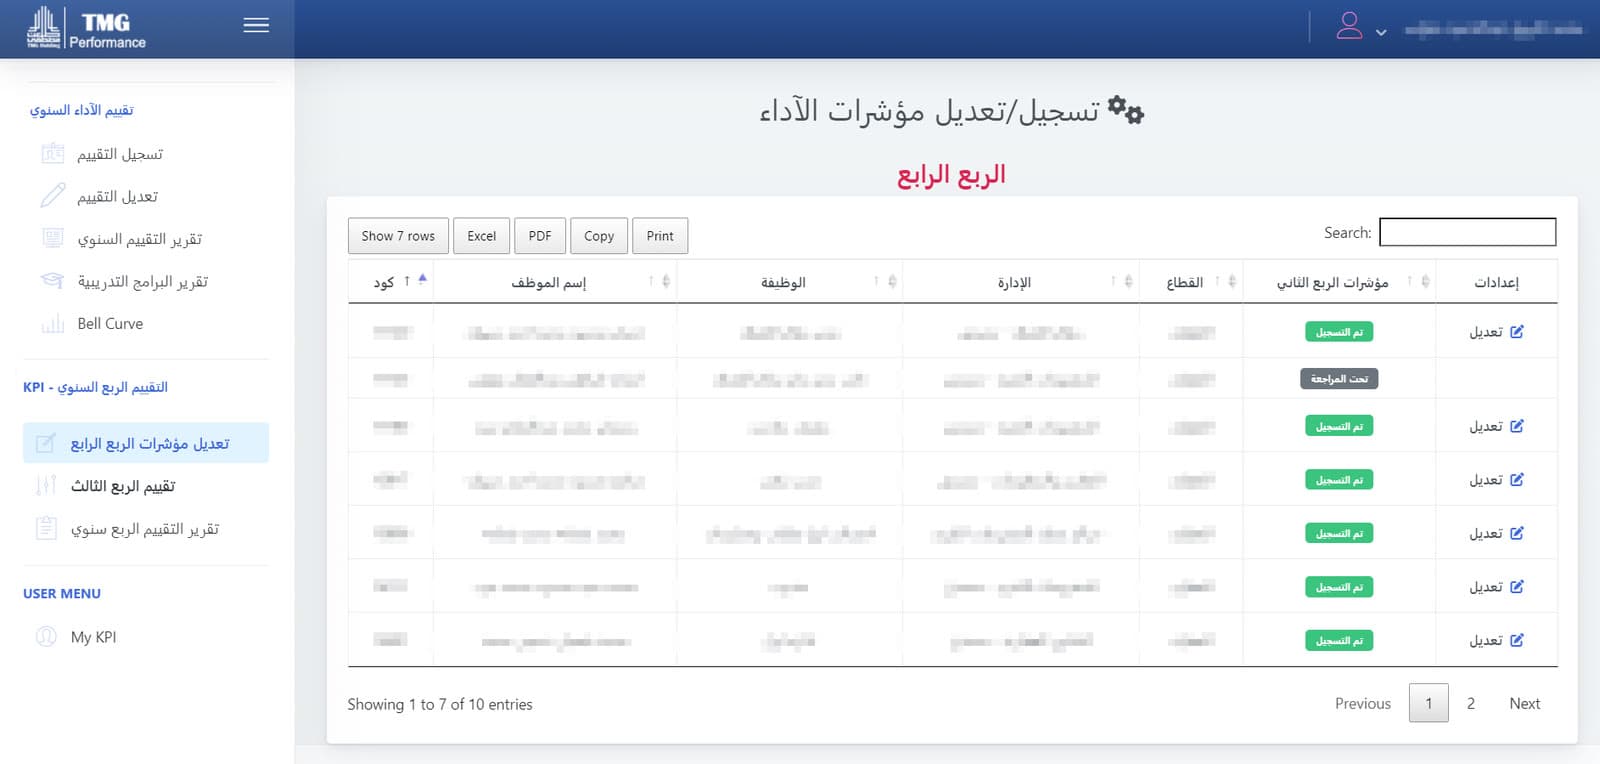The image size is (1600, 764).
Task: Export table to Excel
Action: tap(481, 236)
